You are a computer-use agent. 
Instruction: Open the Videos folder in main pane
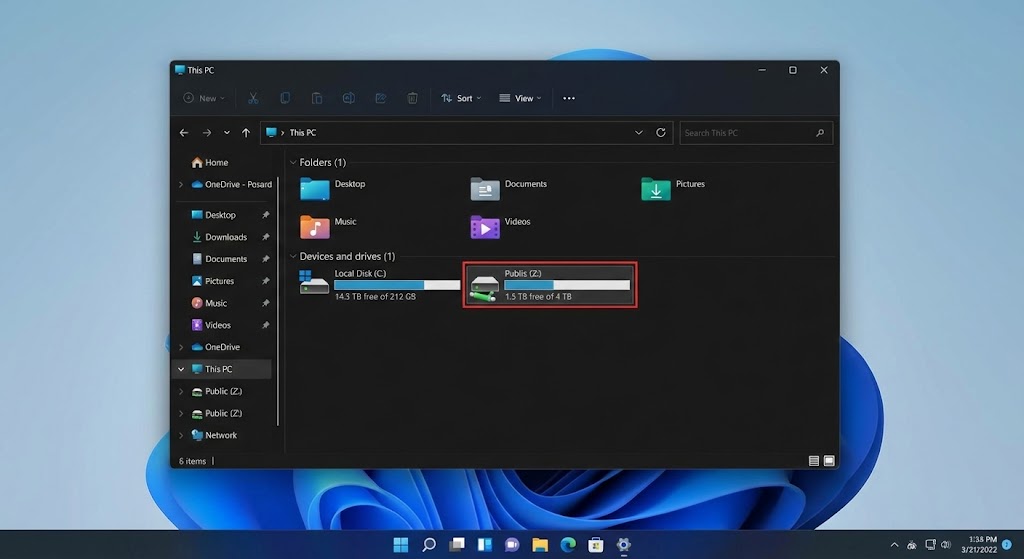(x=502, y=226)
